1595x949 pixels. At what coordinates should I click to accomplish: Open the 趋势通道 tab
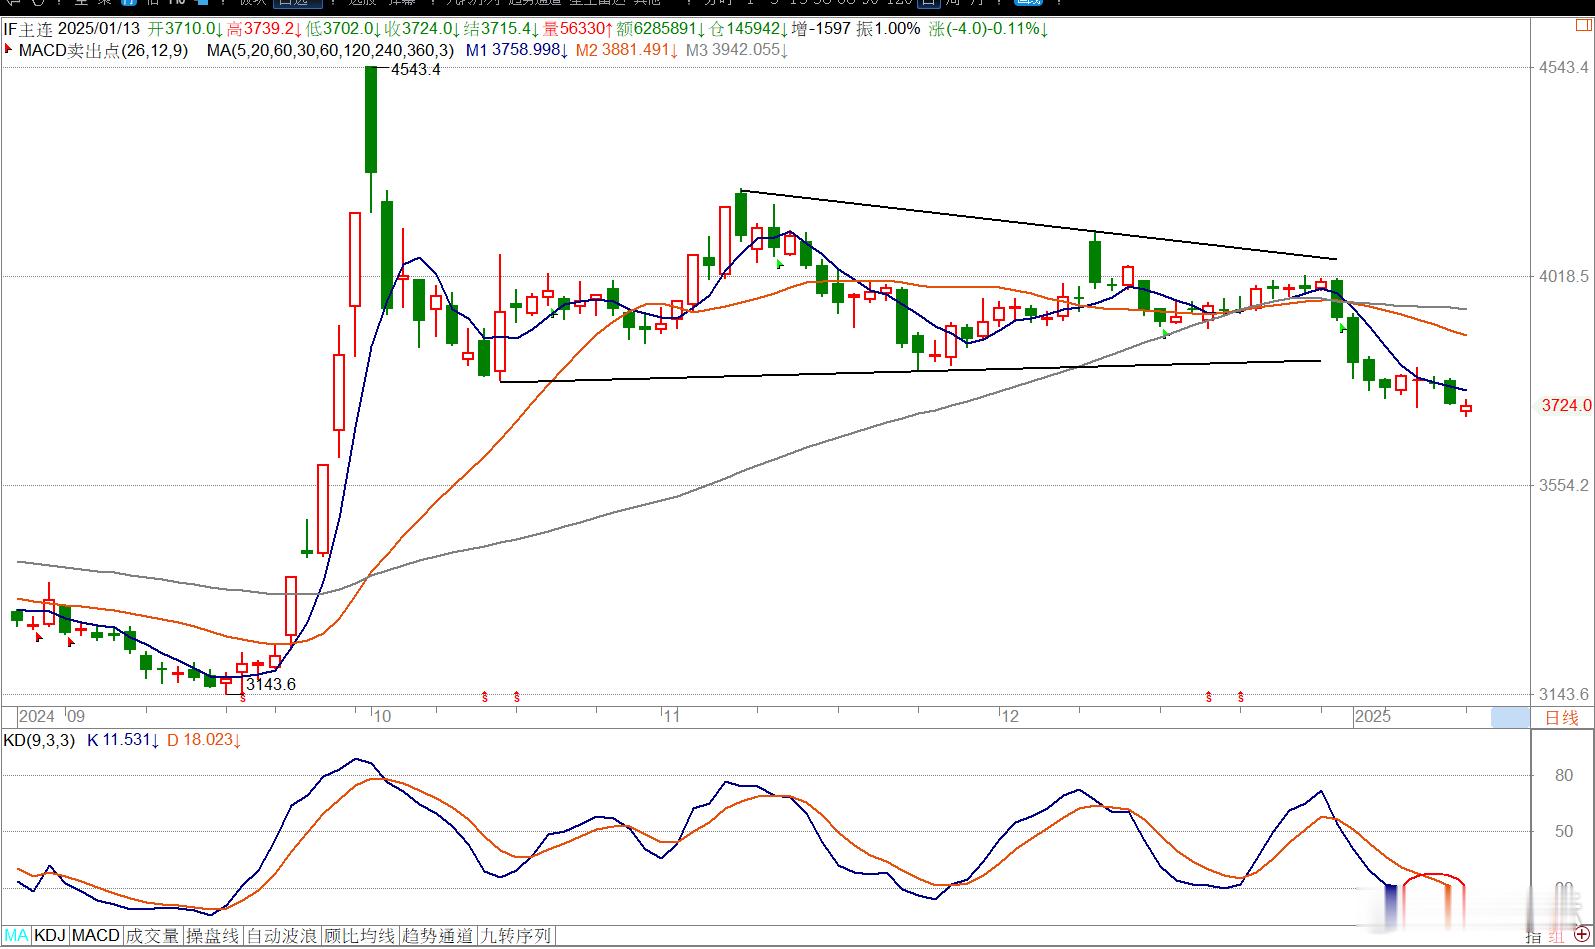click(x=438, y=936)
